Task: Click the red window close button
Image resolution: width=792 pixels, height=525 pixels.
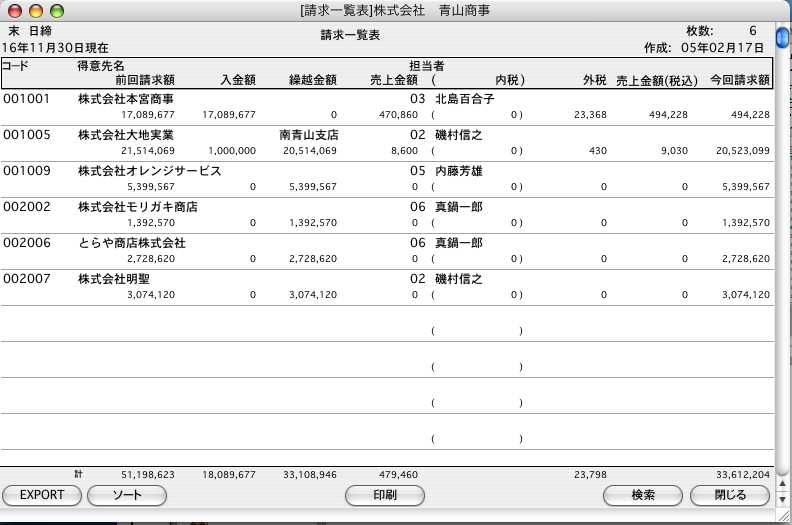Action: click(x=14, y=10)
